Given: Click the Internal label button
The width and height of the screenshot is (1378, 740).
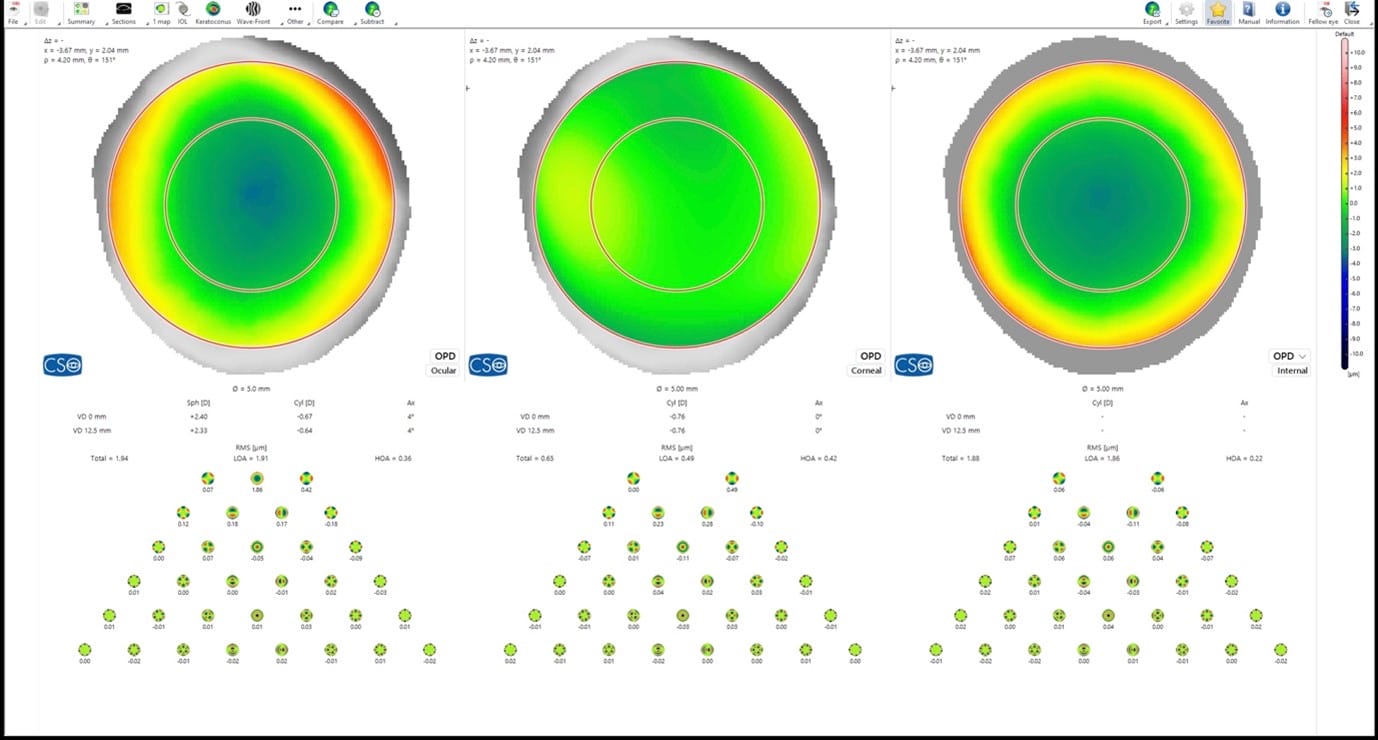Looking at the screenshot, I should pyautogui.click(x=1292, y=371).
